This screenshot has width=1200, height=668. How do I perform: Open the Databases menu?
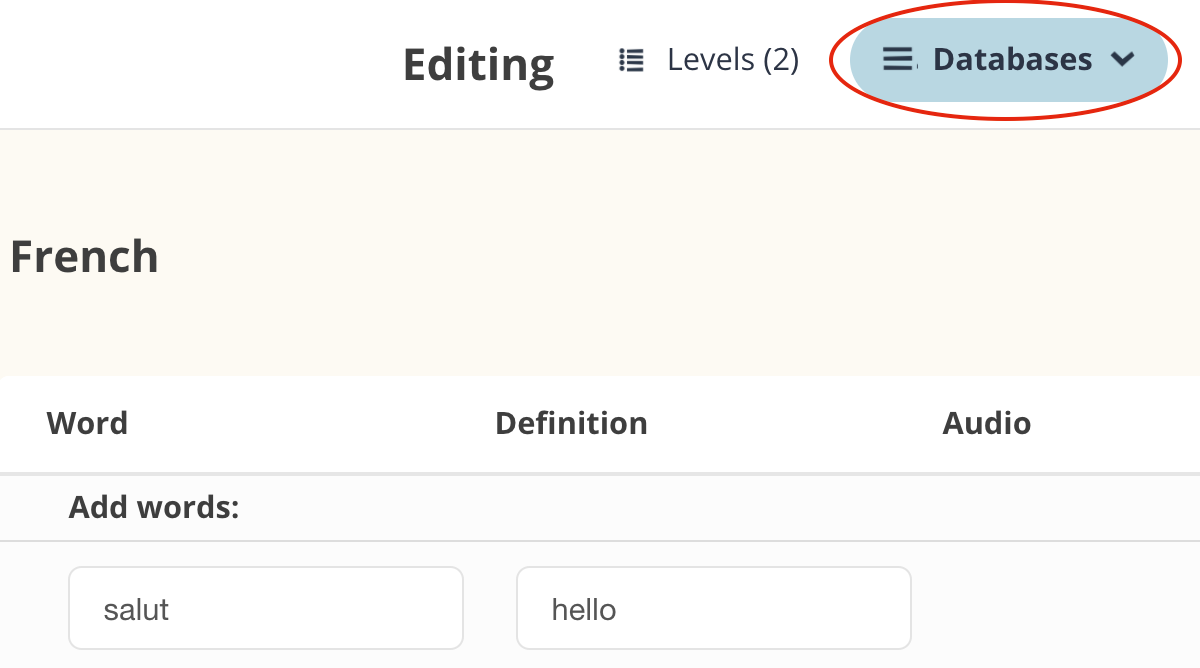(x=1011, y=60)
